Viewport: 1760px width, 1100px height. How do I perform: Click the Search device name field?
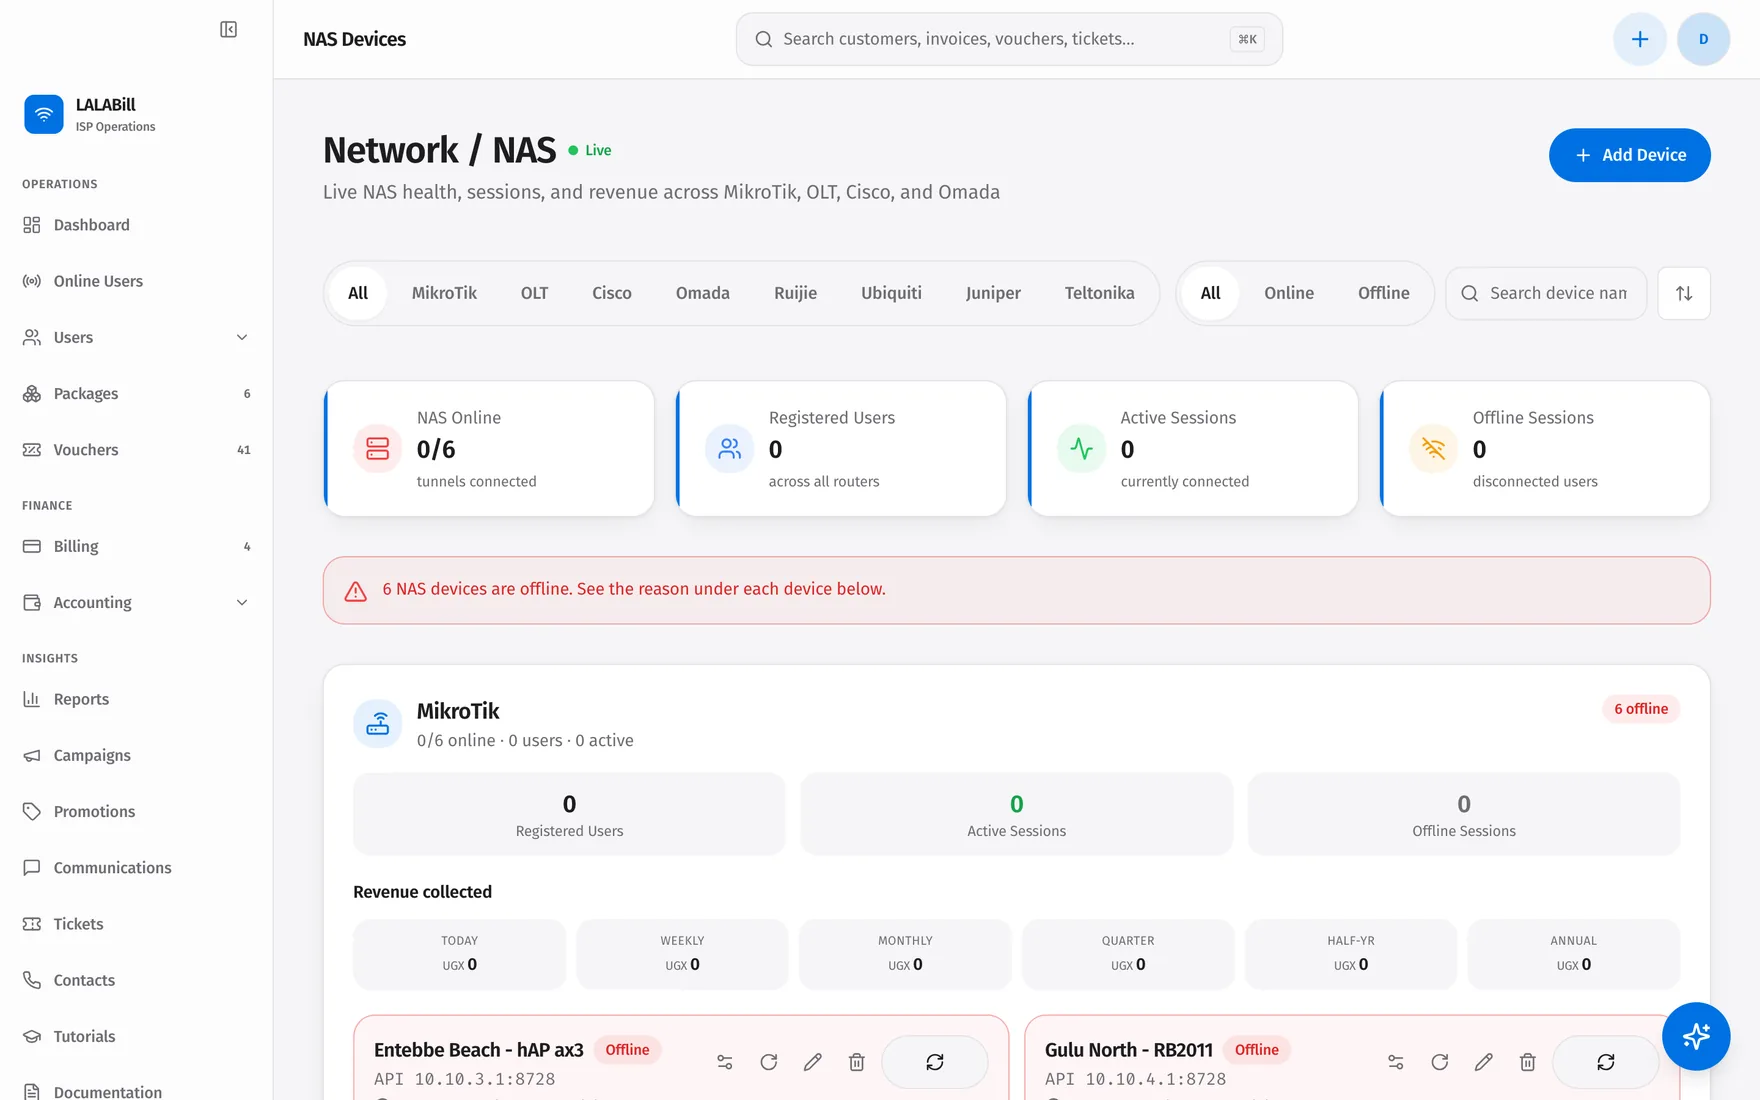tap(1546, 293)
